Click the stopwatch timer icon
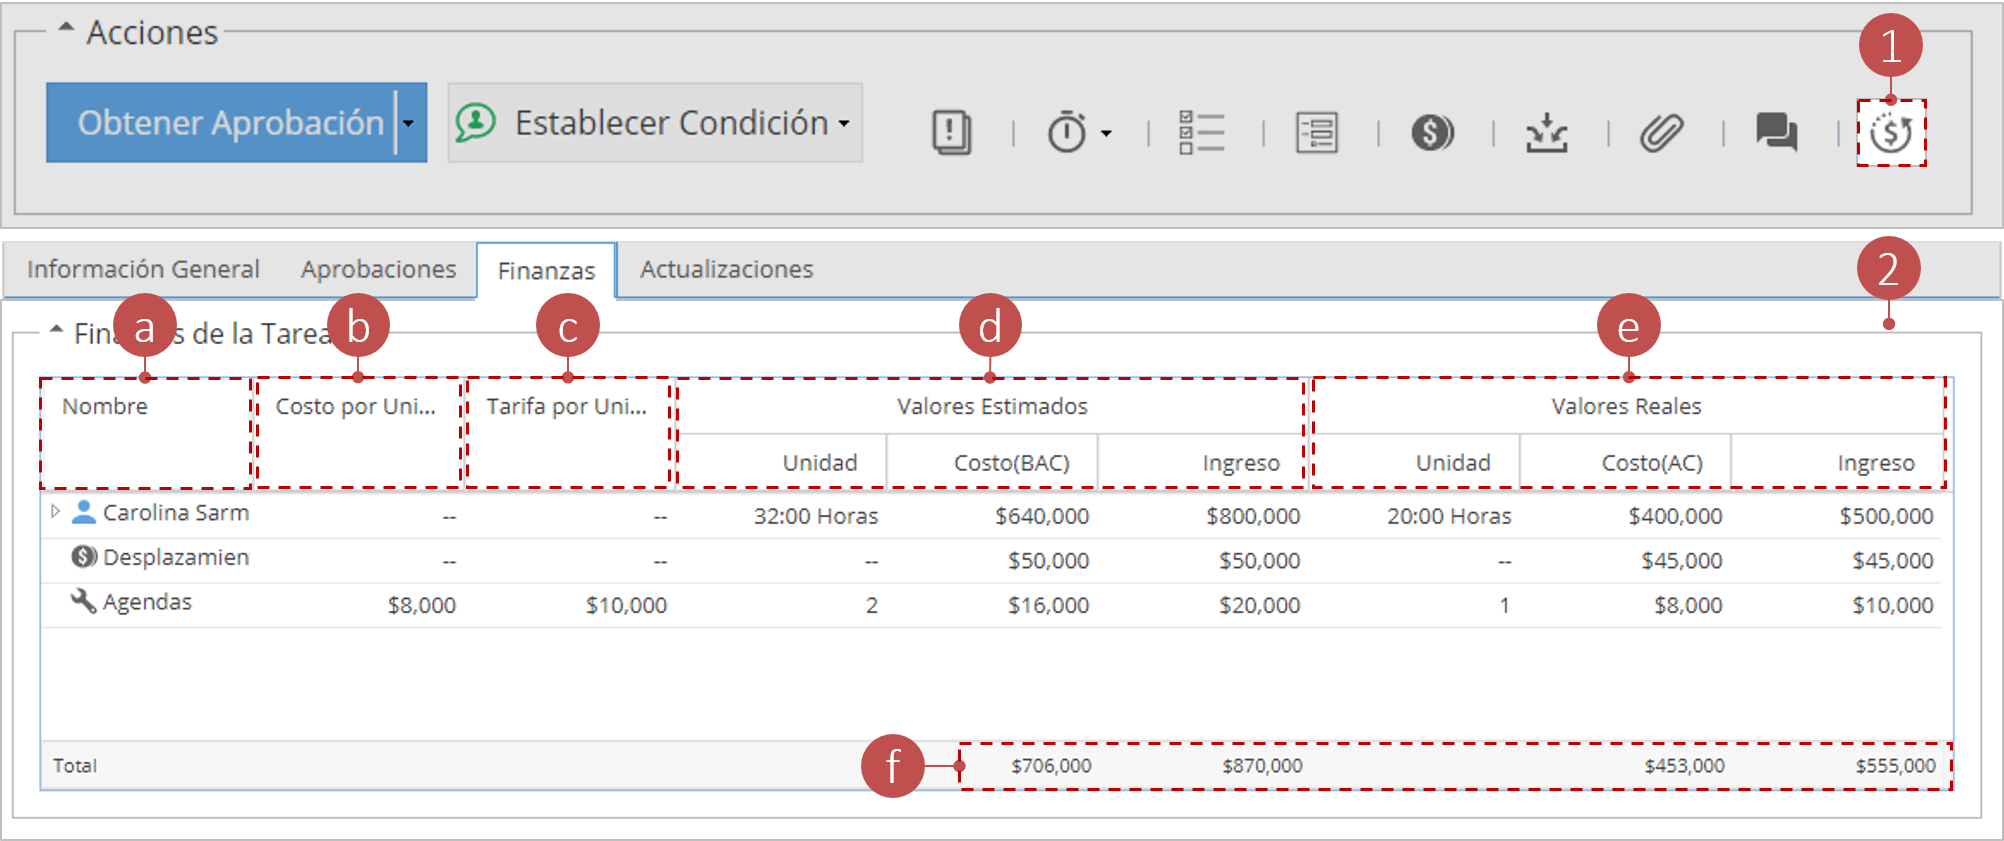 (1066, 132)
